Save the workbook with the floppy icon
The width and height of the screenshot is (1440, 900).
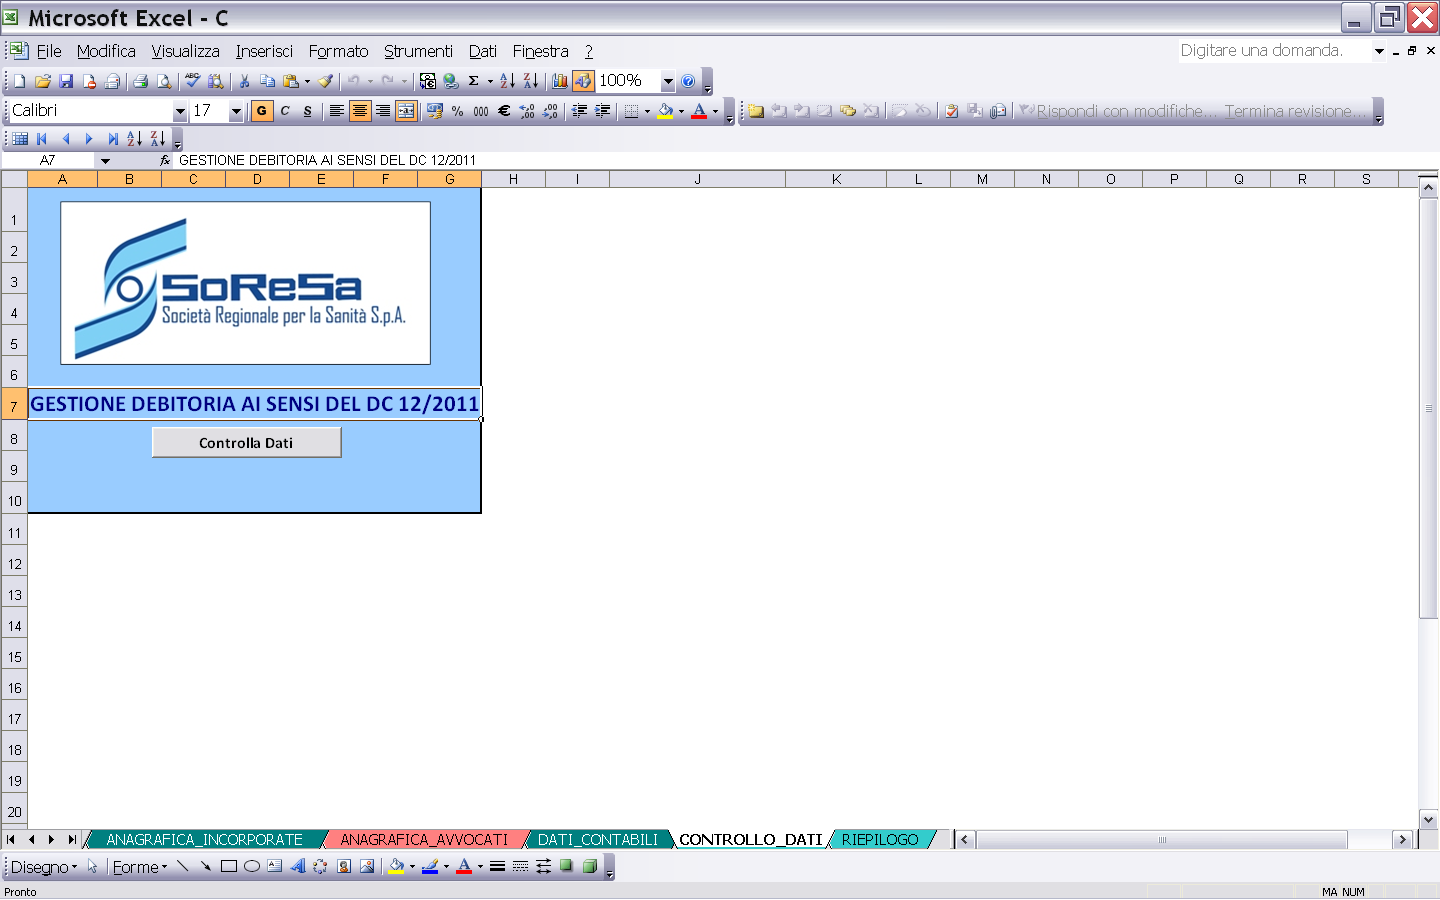(66, 81)
